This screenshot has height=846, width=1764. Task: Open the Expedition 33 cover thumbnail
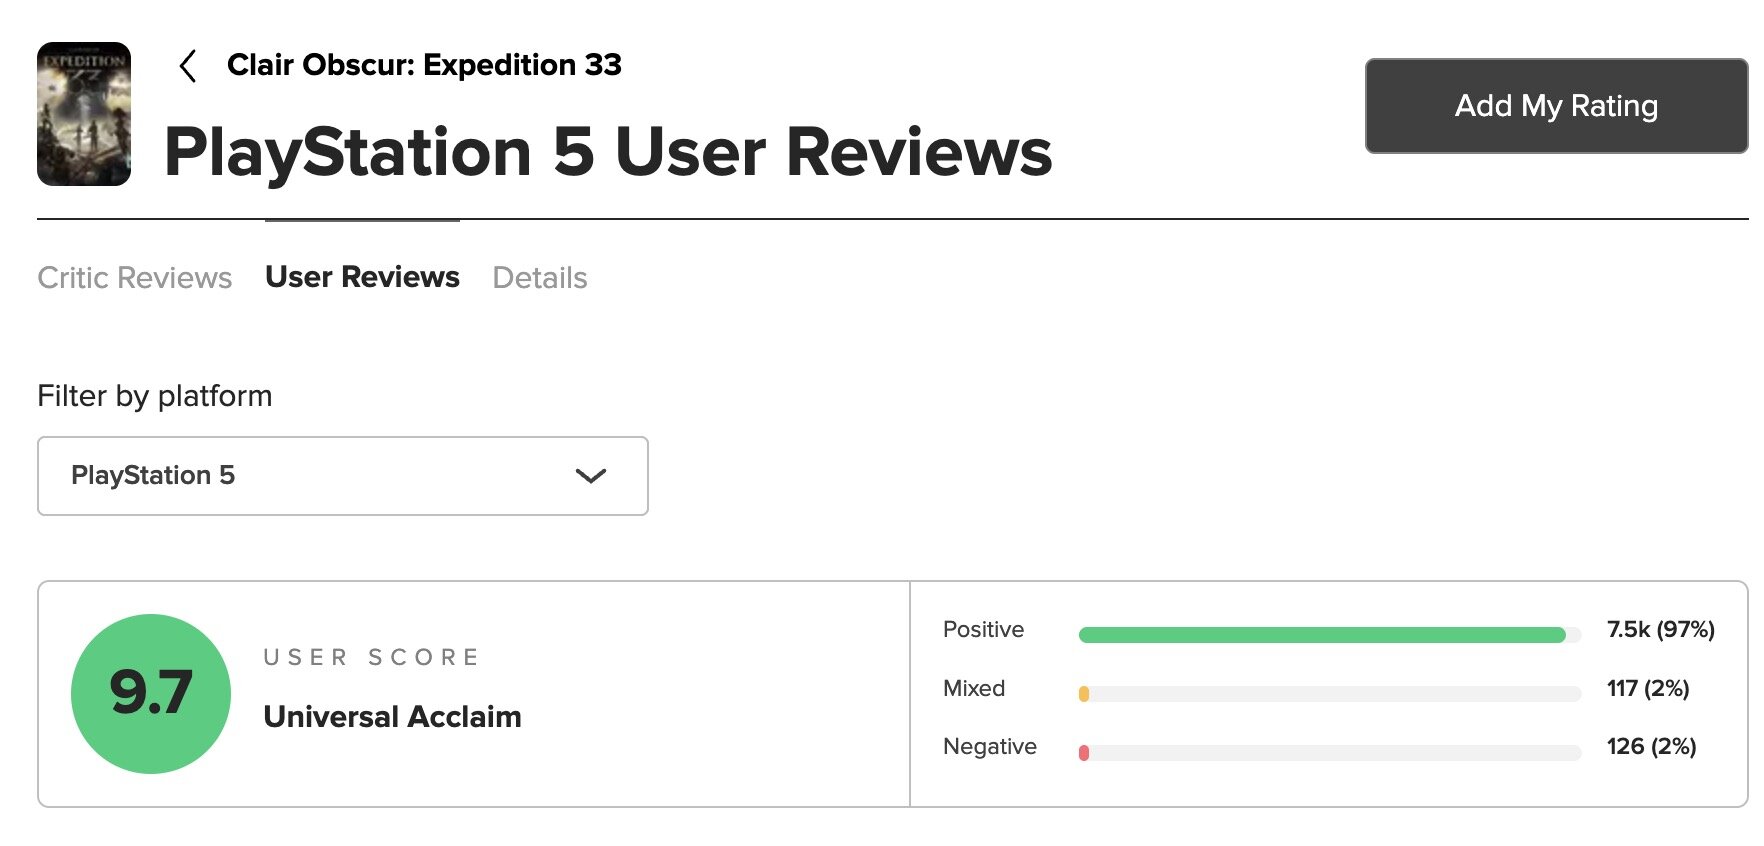coord(84,114)
